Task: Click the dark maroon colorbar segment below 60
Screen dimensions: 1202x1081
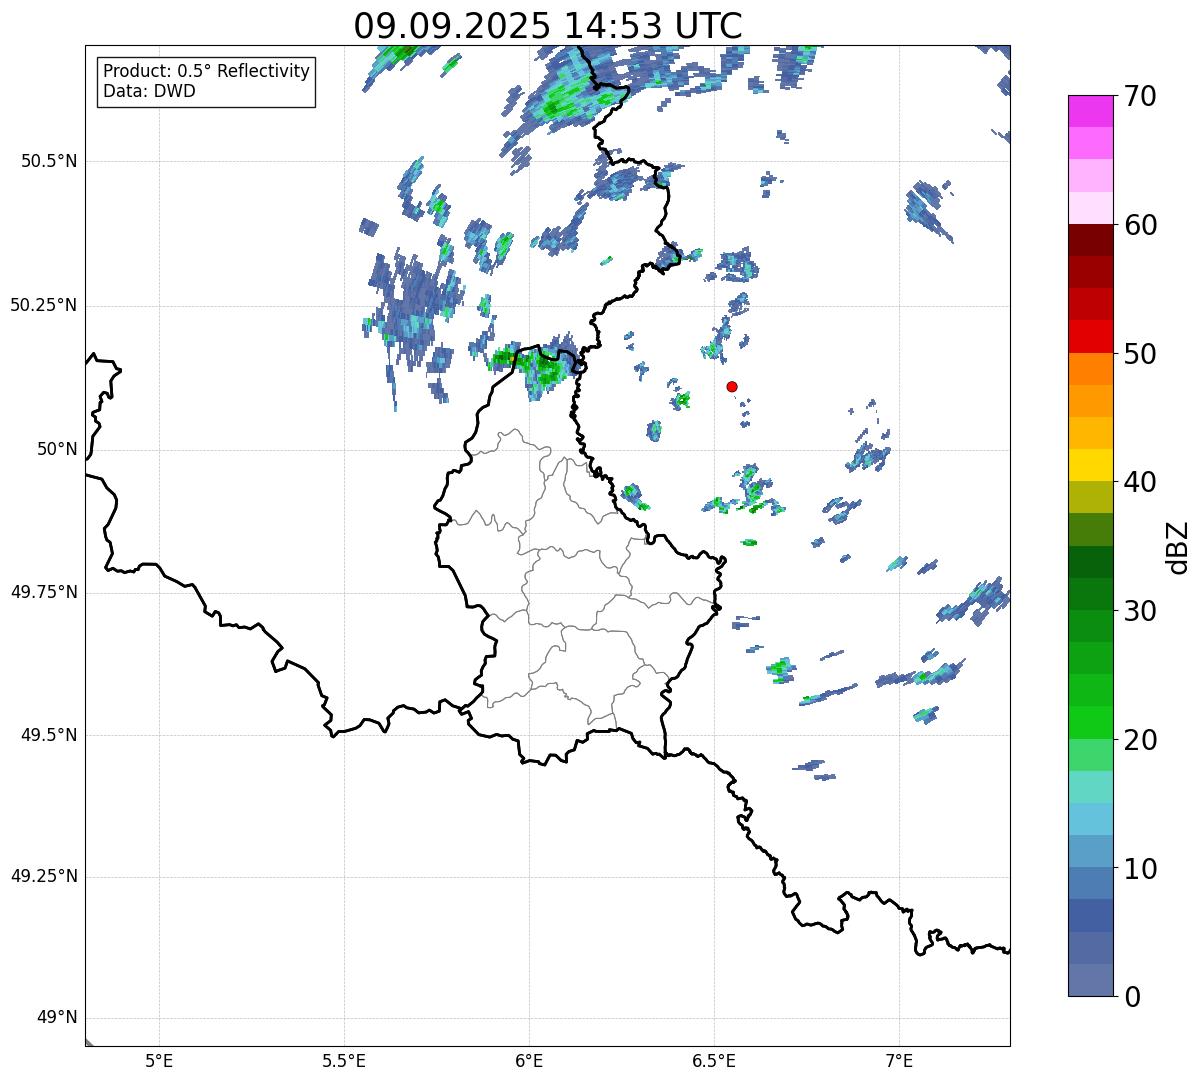Action: point(1090,240)
